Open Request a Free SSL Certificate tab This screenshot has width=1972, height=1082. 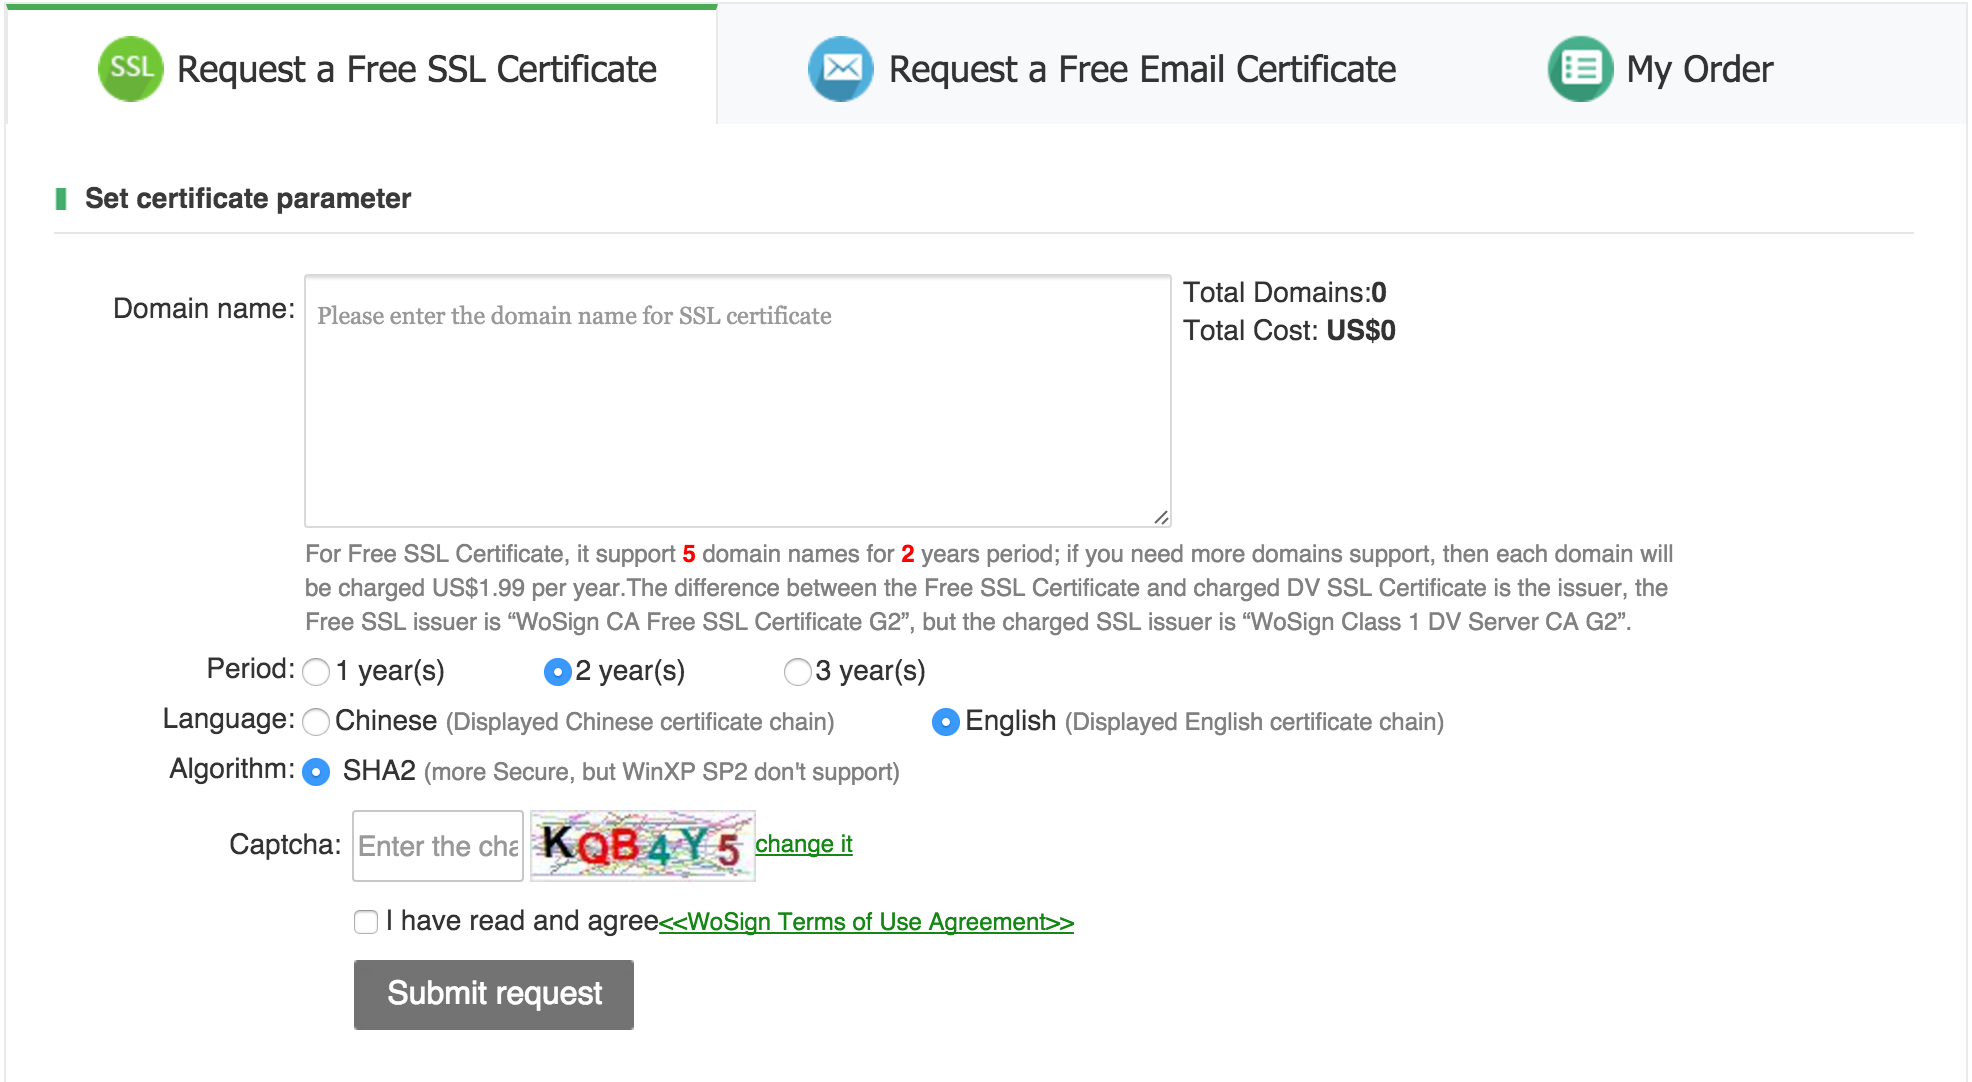coord(362,67)
